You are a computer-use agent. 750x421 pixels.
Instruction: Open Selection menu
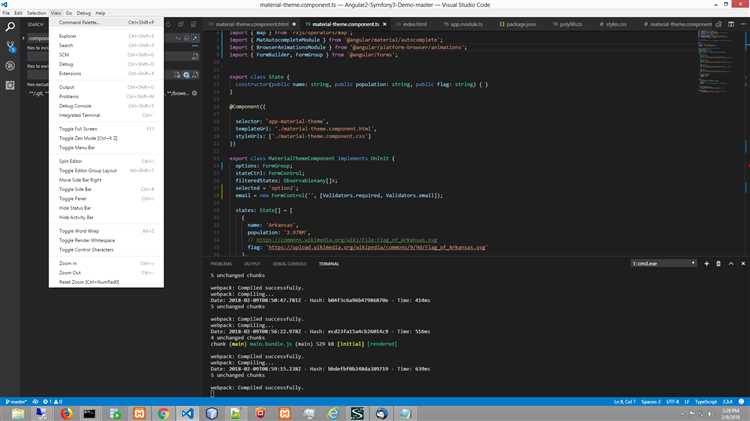(36, 13)
